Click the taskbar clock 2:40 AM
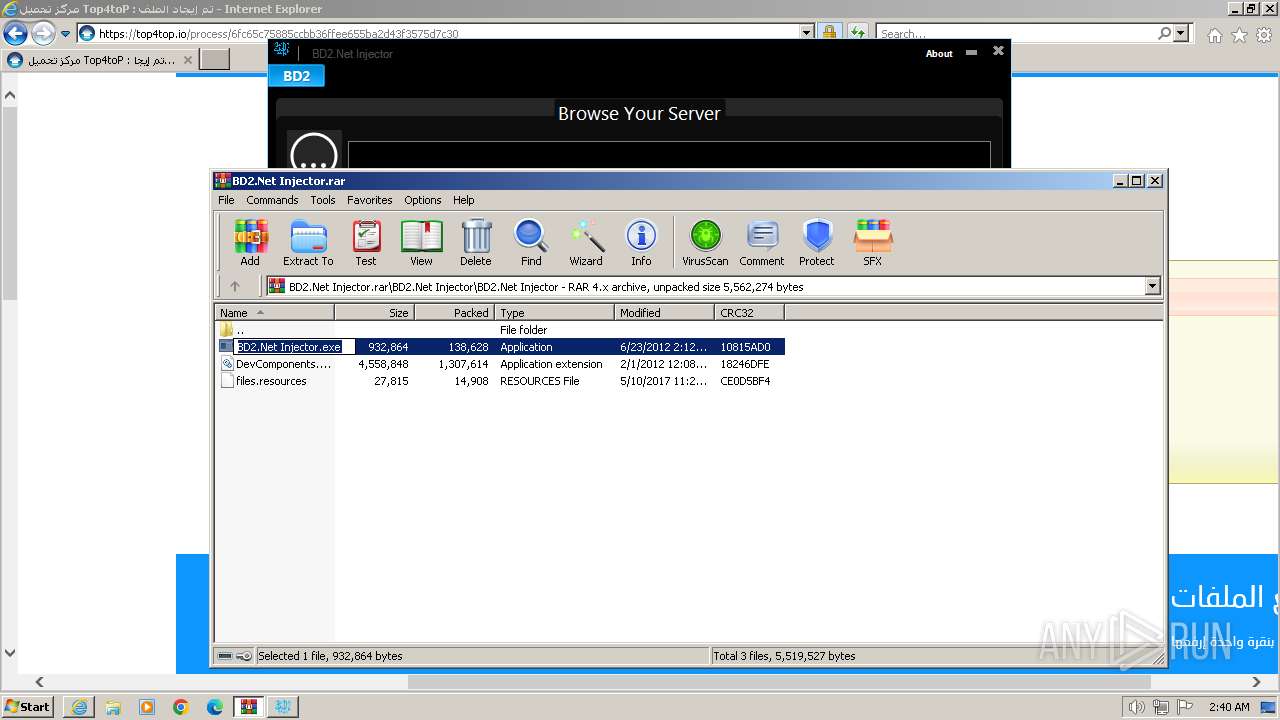 click(1229, 707)
